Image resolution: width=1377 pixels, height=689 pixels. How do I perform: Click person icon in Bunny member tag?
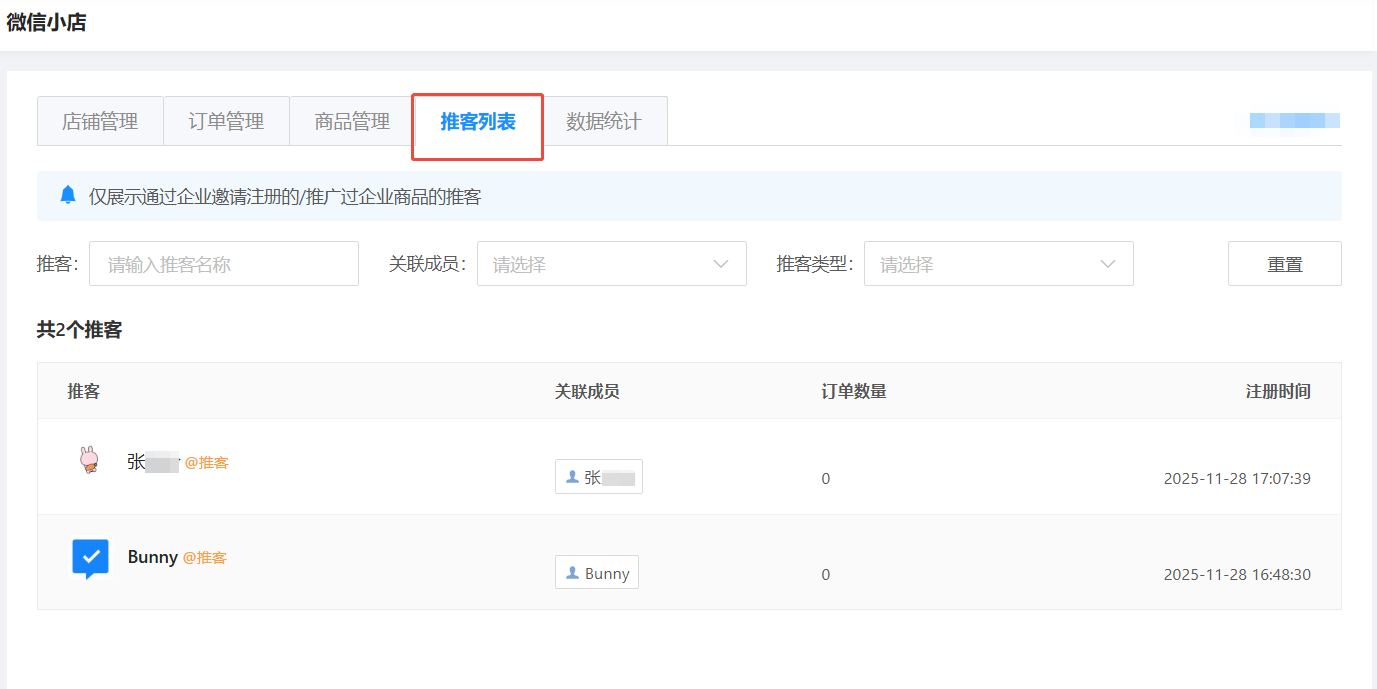572,573
